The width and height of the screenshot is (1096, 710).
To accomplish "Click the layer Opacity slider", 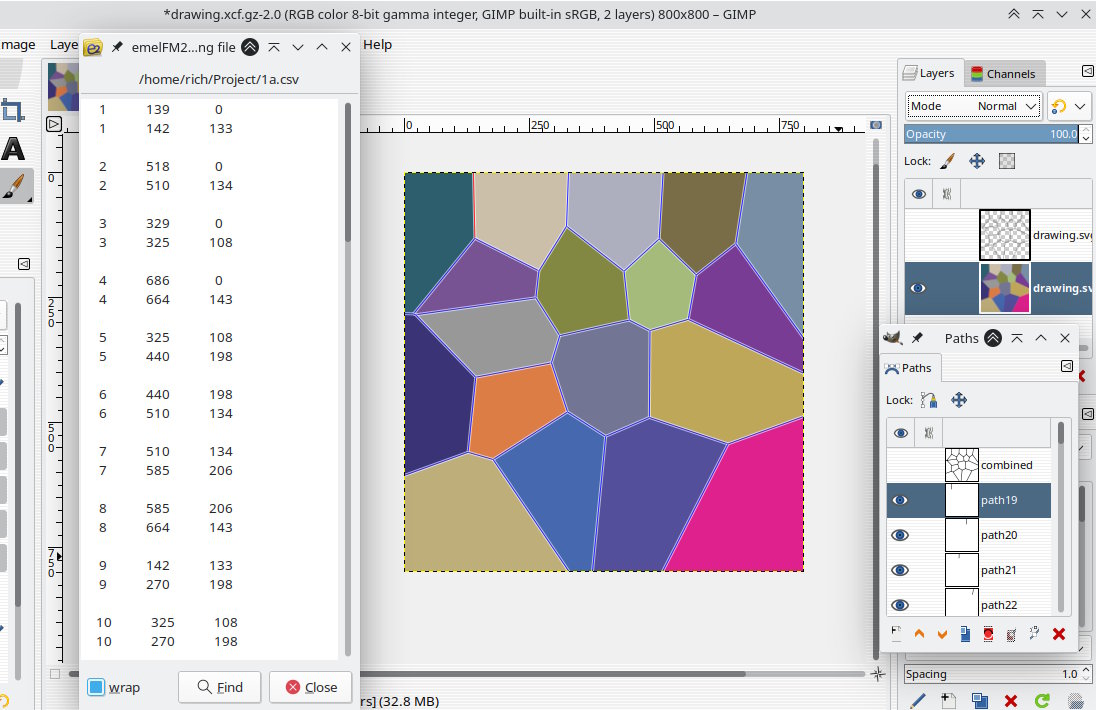I will pyautogui.click(x=990, y=134).
